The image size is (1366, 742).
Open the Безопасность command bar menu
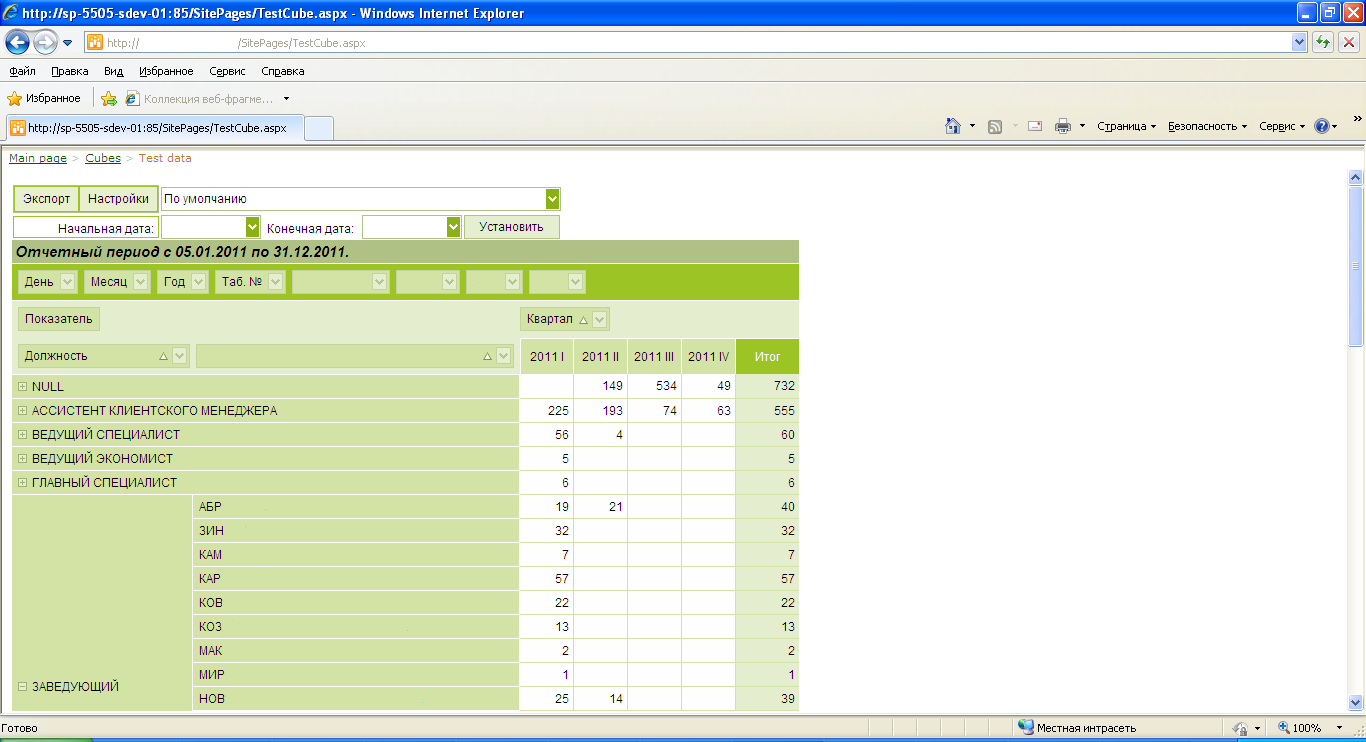coord(1208,126)
